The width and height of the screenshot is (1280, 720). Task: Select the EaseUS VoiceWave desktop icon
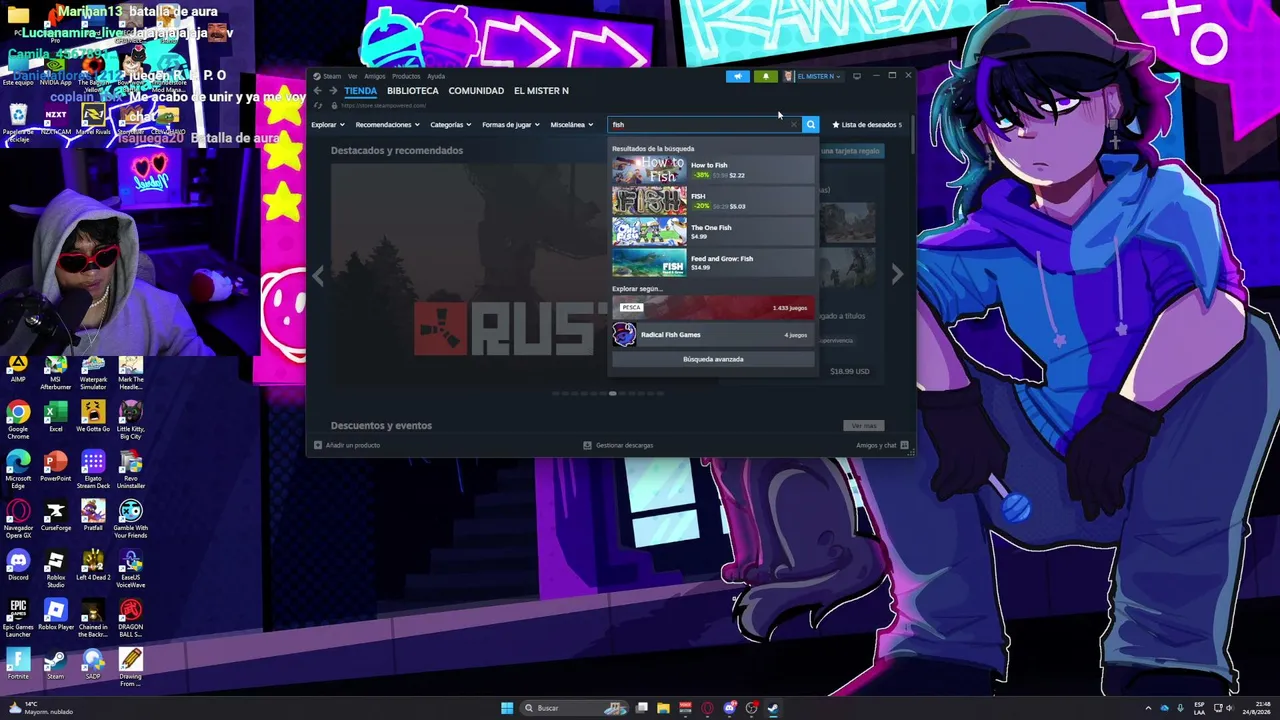click(x=131, y=570)
